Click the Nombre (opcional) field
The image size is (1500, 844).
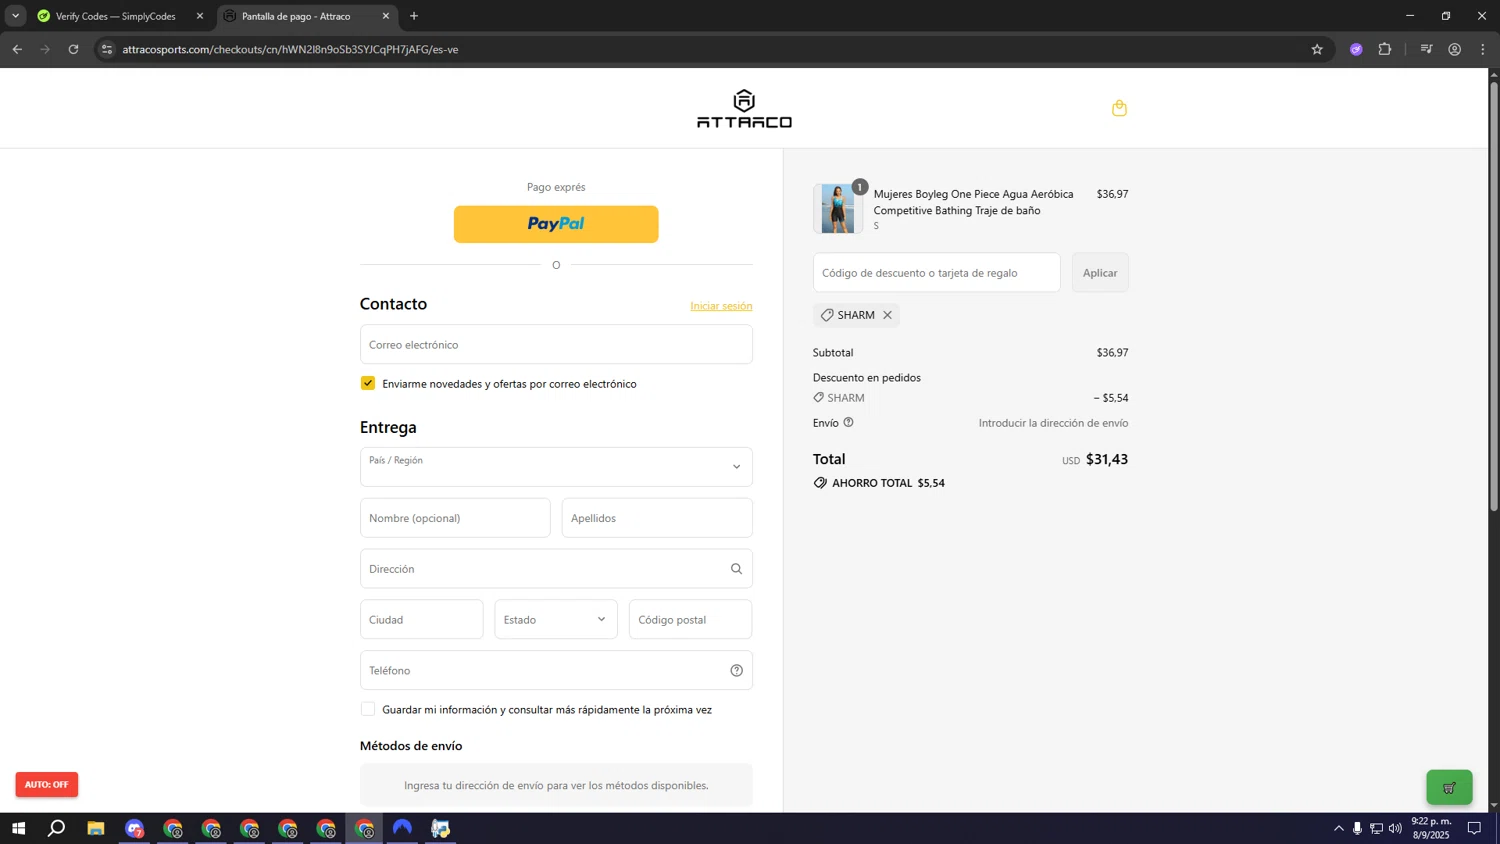coord(455,518)
